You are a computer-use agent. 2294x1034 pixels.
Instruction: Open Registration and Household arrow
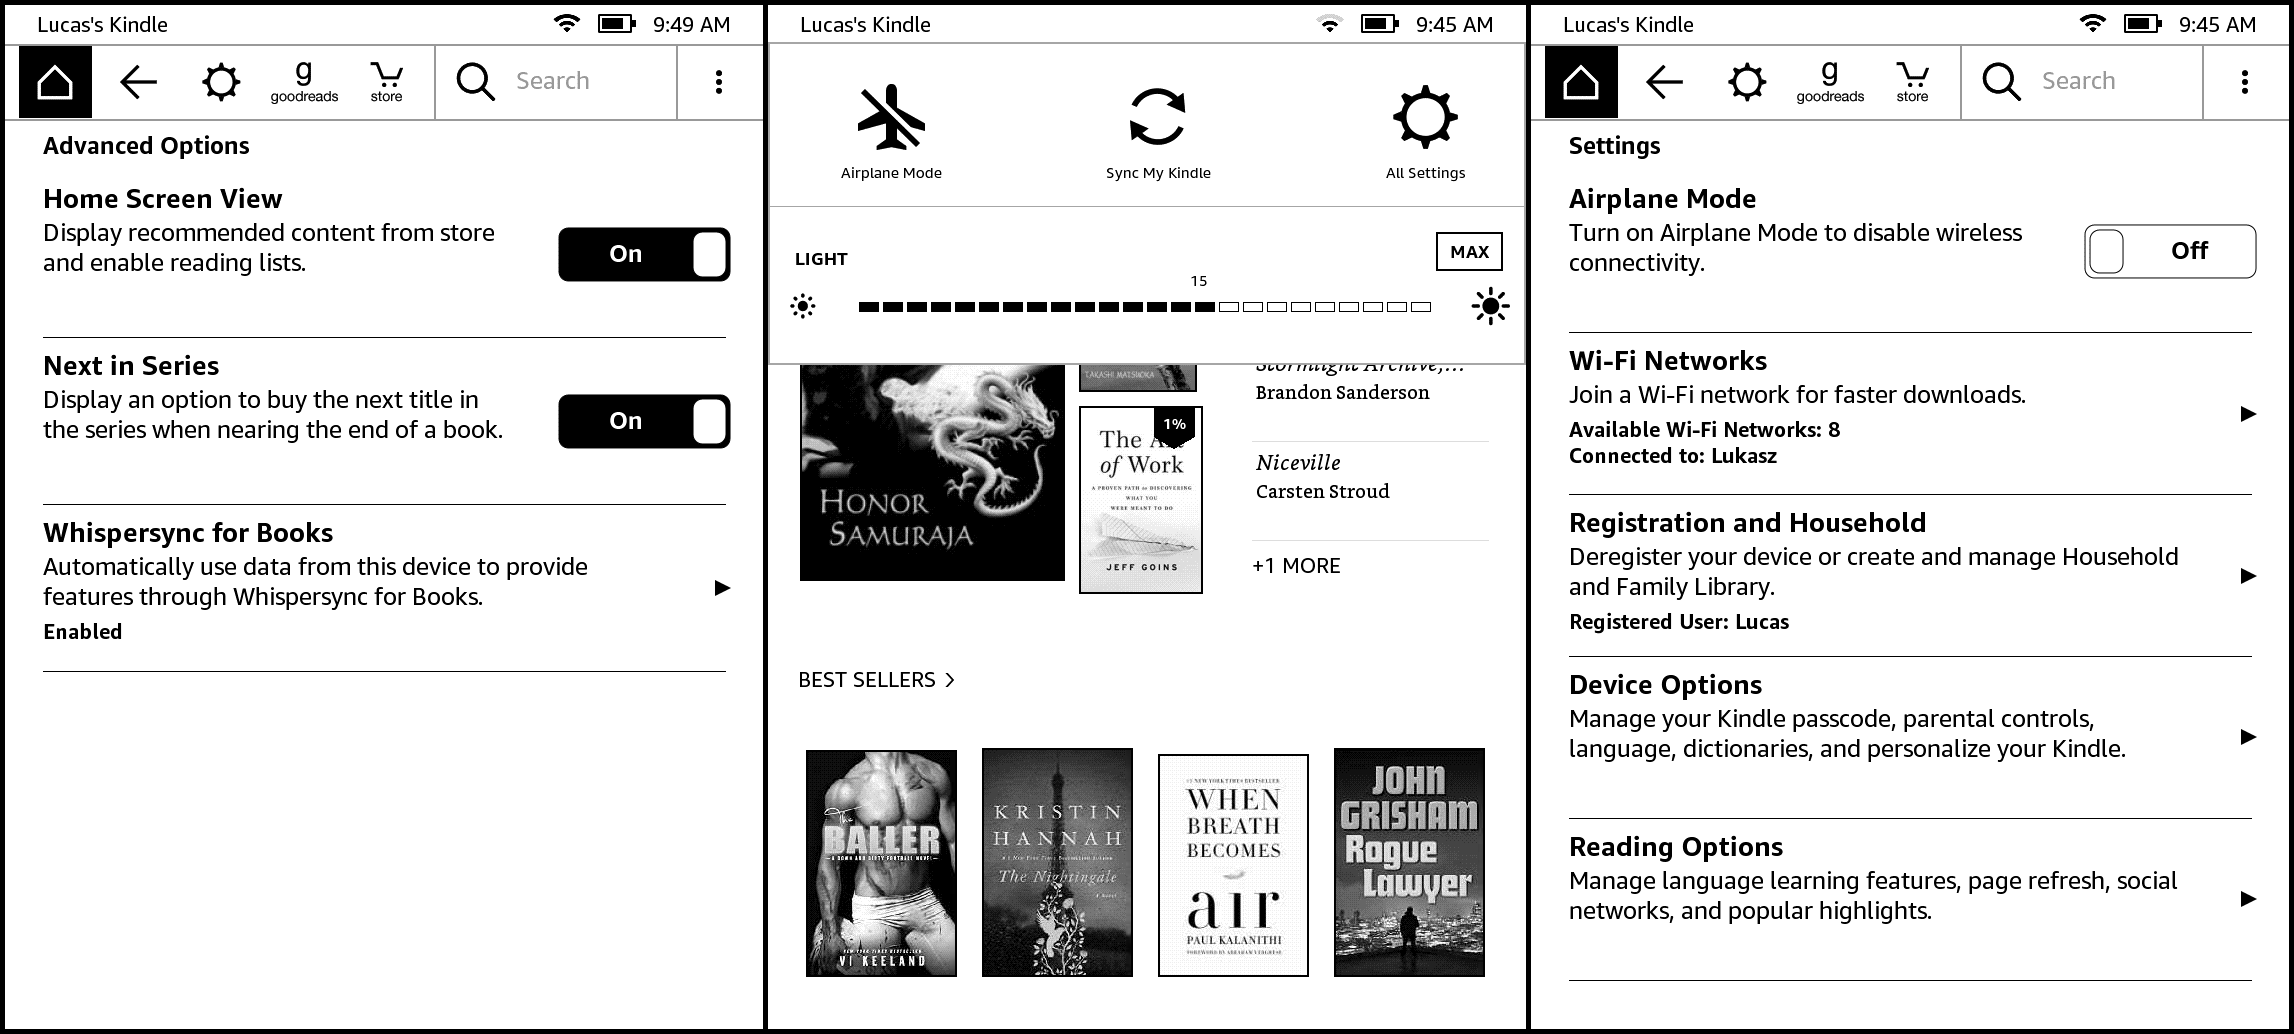2248,576
